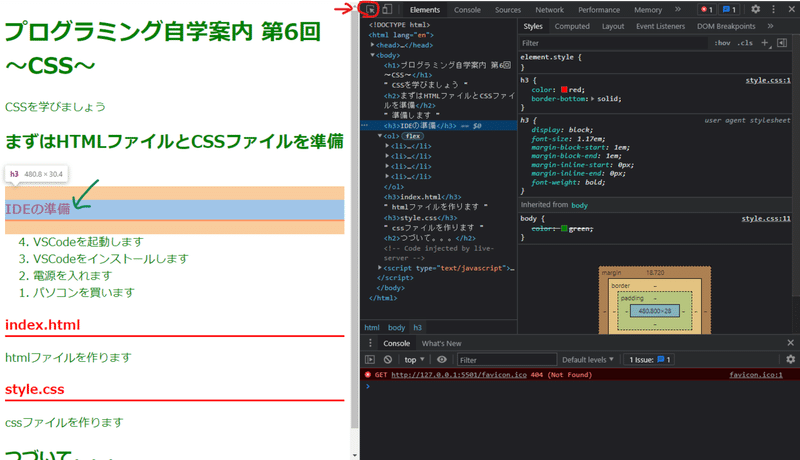This screenshot has height=460, width=800.
Task: Collapse the body element node
Action: (372, 55)
